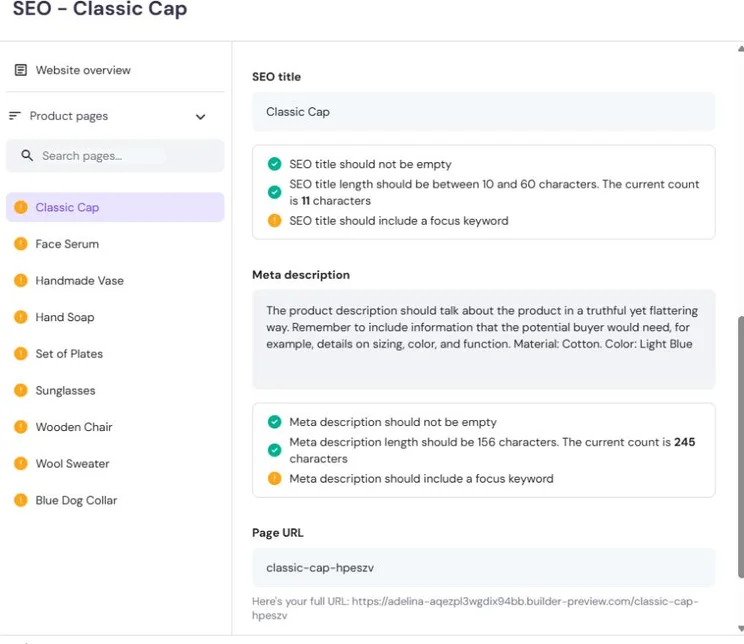Open the Face Serum page
Screen dimensions: 744x644
click(x=67, y=244)
